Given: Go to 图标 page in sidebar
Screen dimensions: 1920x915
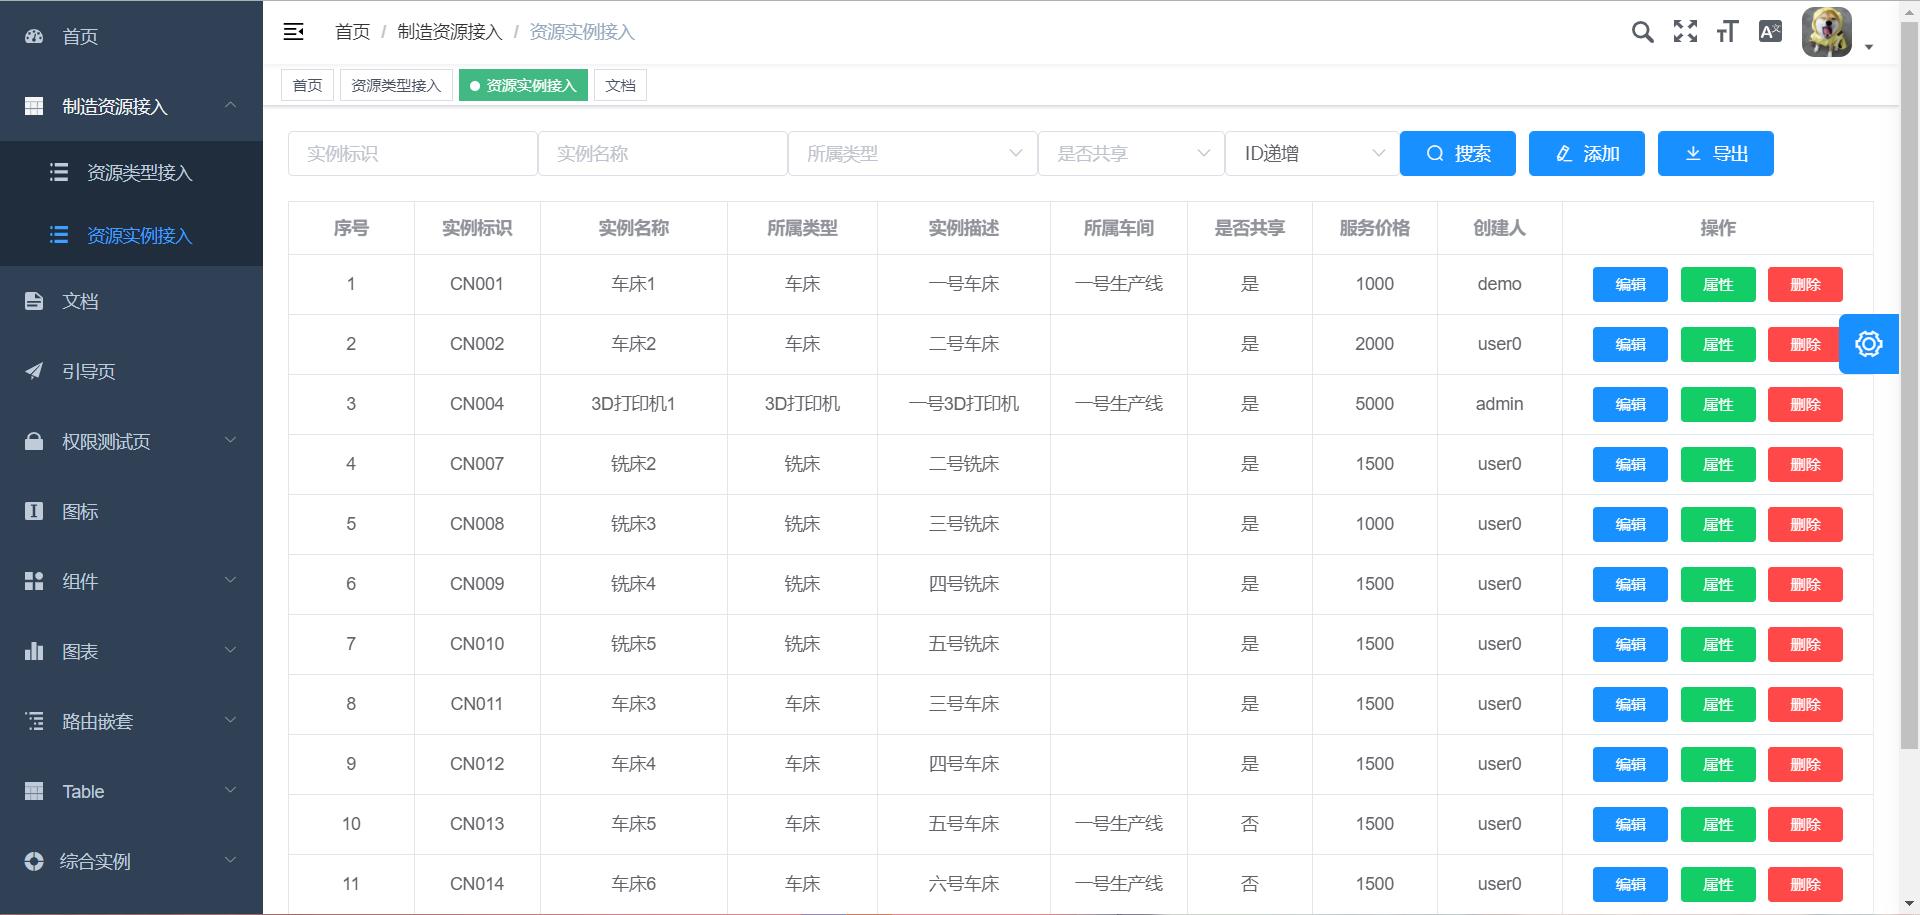Looking at the screenshot, I should (x=80, y=512).
